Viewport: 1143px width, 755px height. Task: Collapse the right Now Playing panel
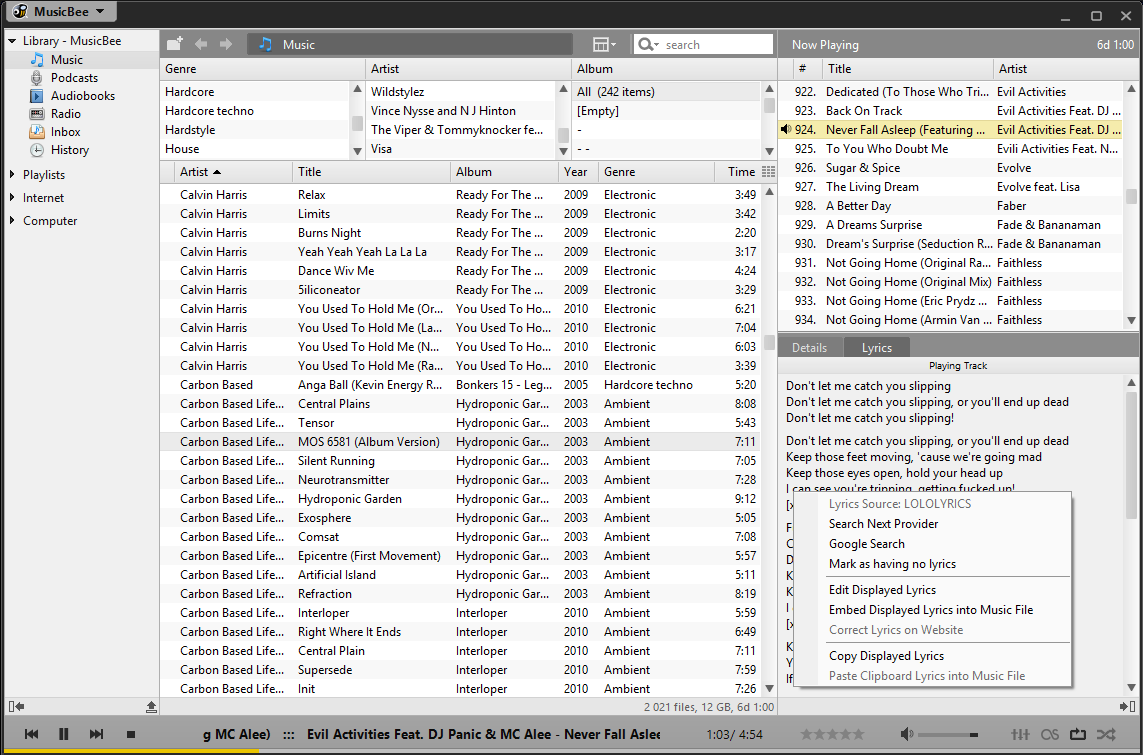(1127, 706)
